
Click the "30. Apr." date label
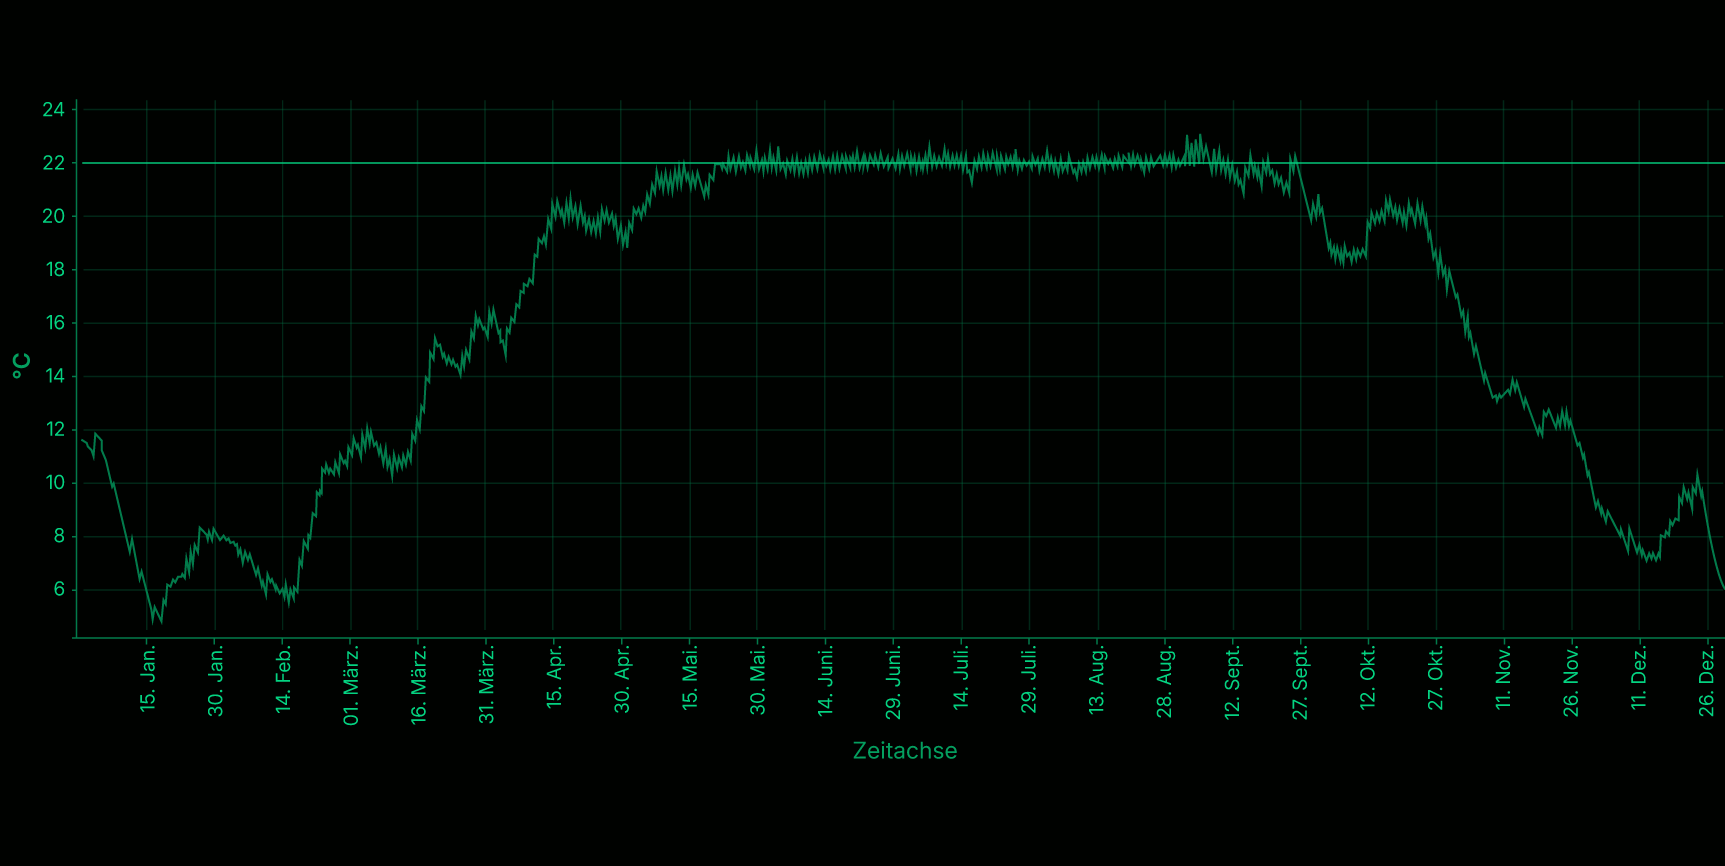623,679
